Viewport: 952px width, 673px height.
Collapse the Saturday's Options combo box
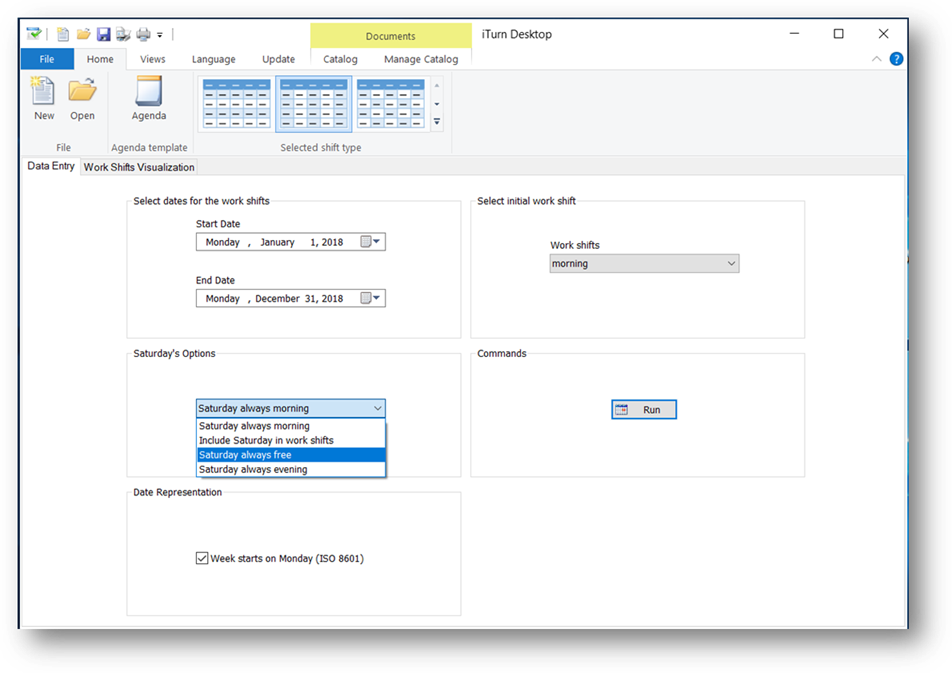click(x=290, y=408)
